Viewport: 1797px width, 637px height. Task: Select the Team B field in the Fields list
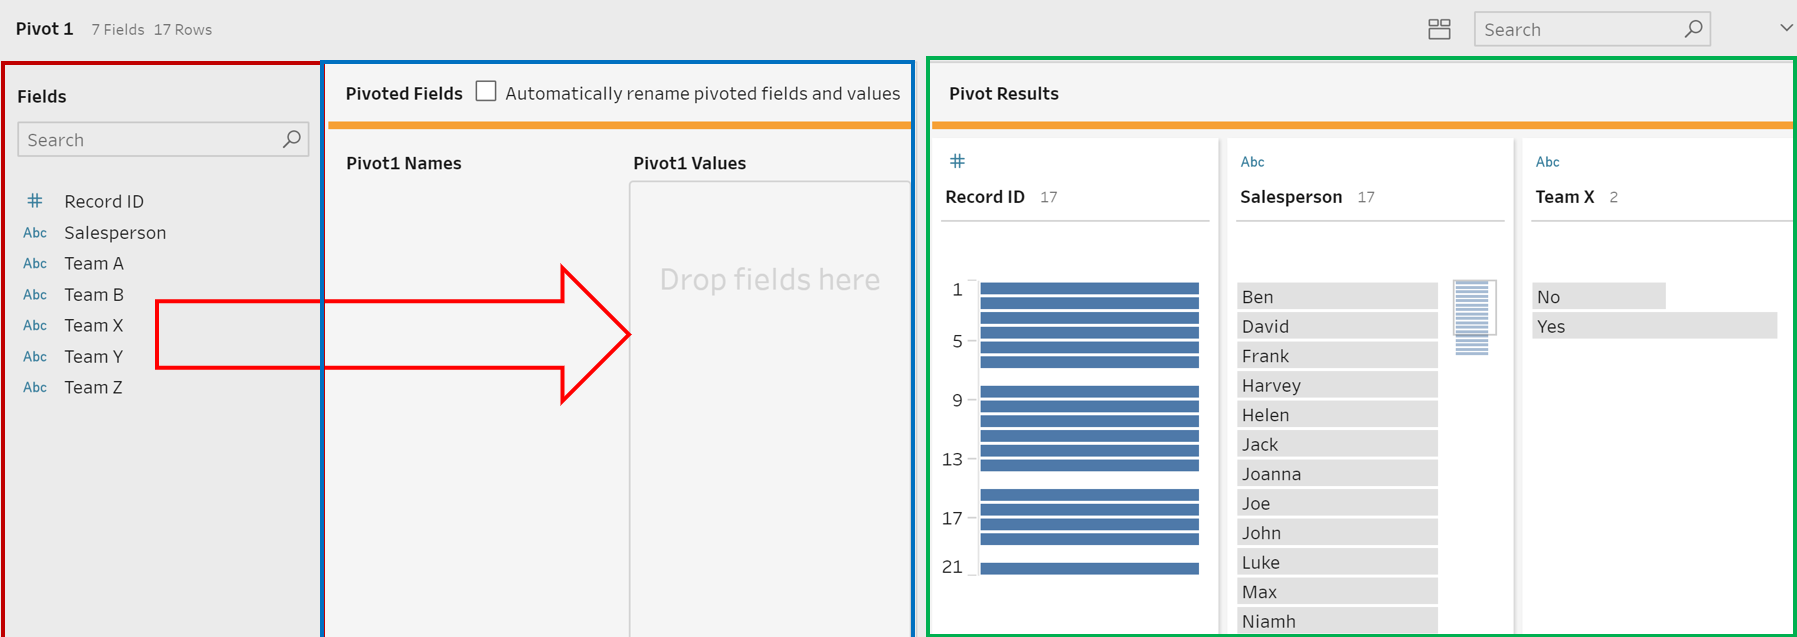coord(94,294)
